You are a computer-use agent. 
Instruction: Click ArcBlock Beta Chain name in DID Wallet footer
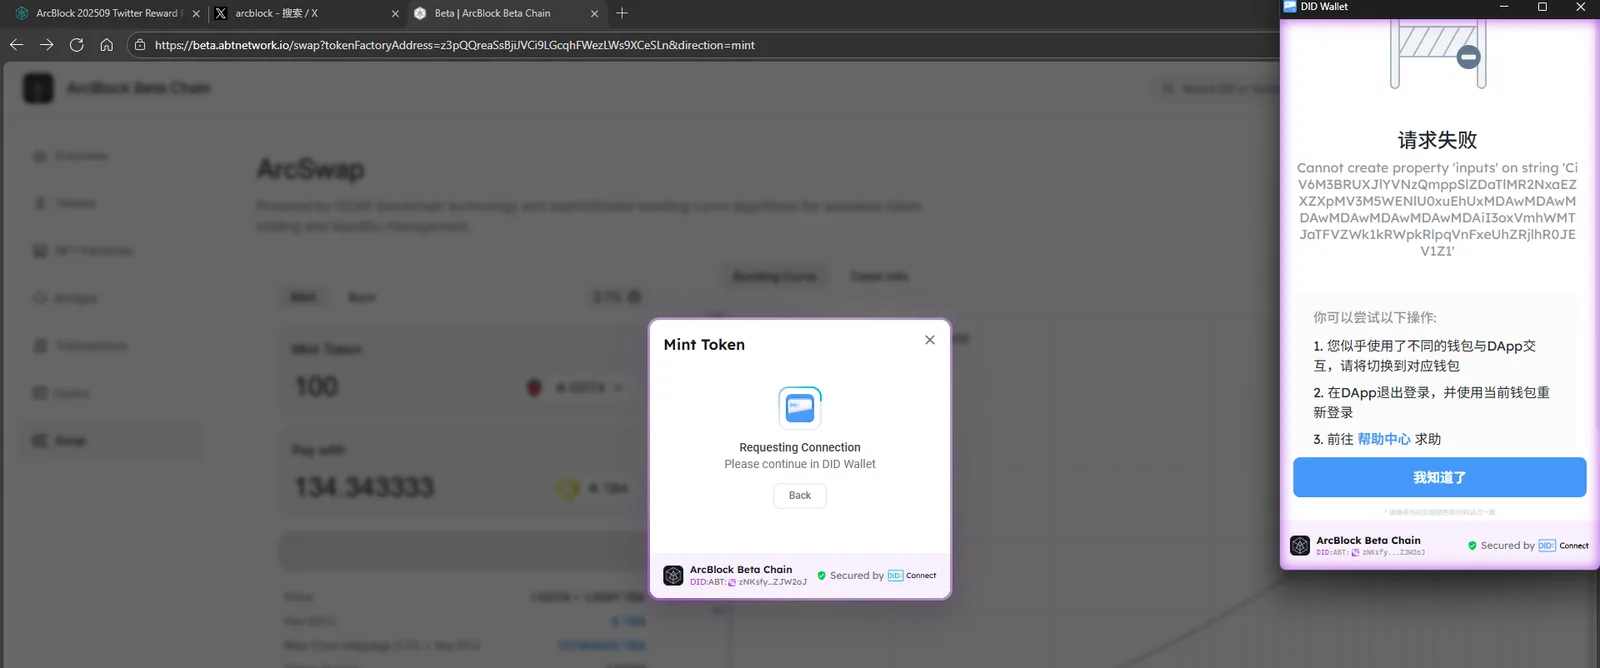coord(1368,540)
